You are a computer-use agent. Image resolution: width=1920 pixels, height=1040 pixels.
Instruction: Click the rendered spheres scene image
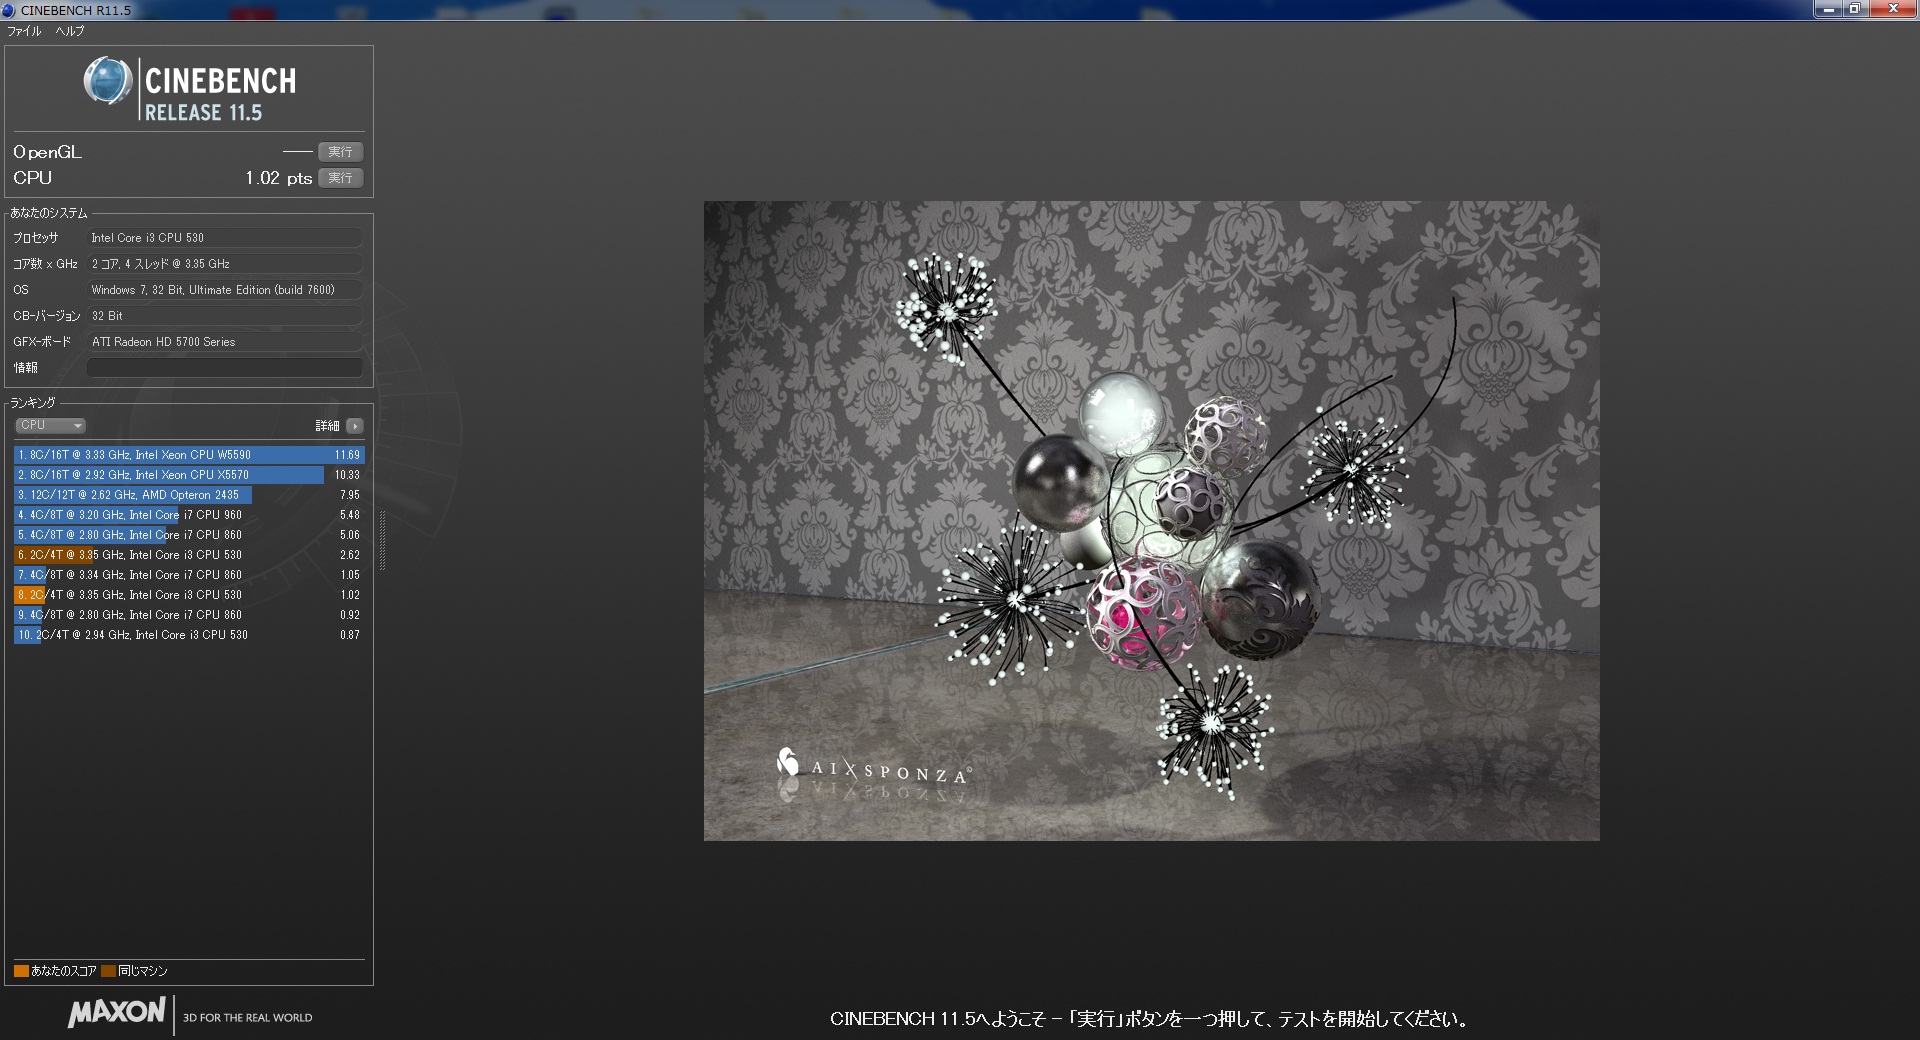(x=1151, y=521)
